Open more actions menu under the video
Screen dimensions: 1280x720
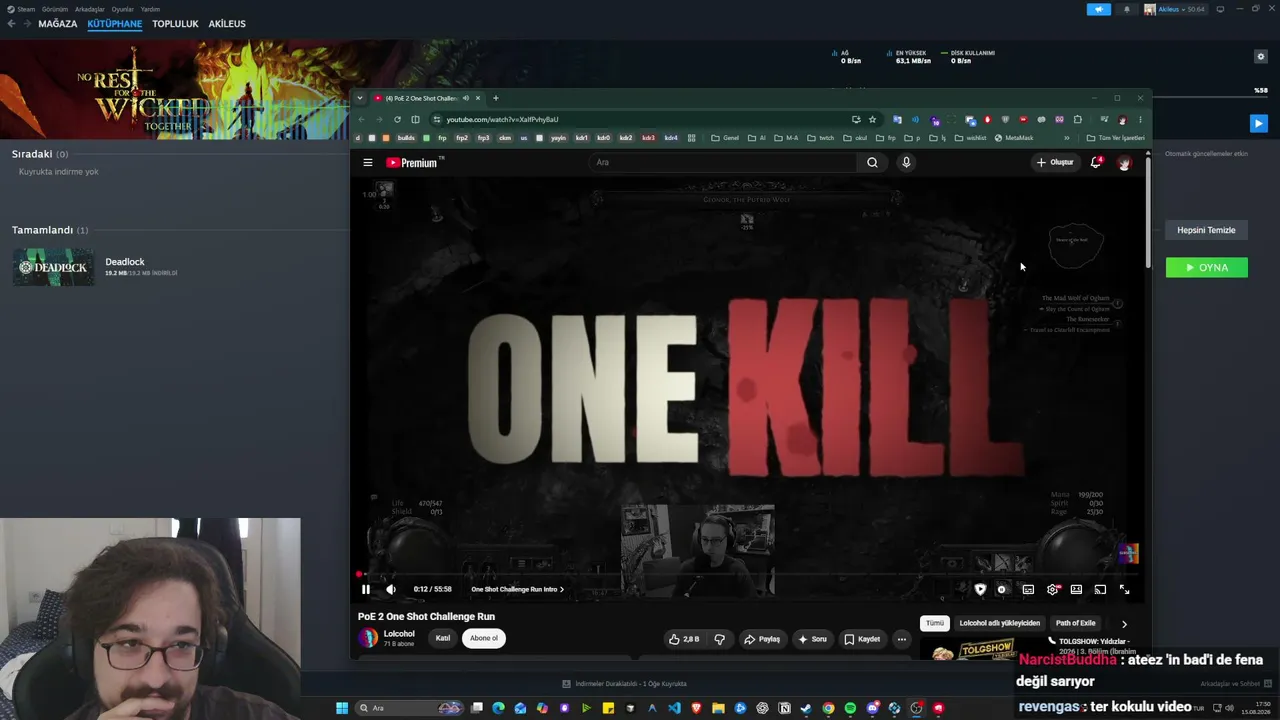click(x=901, y=639)
